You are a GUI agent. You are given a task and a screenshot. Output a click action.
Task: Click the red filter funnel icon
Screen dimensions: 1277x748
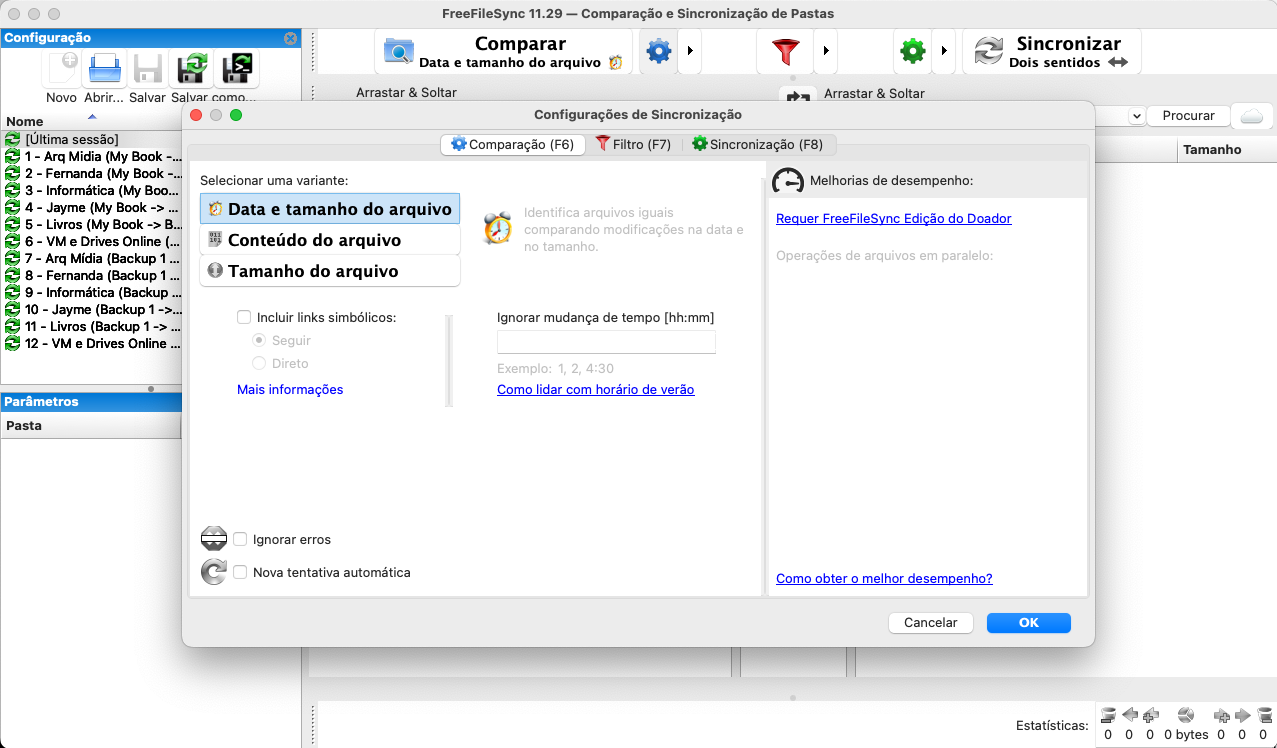coord(785,52)
